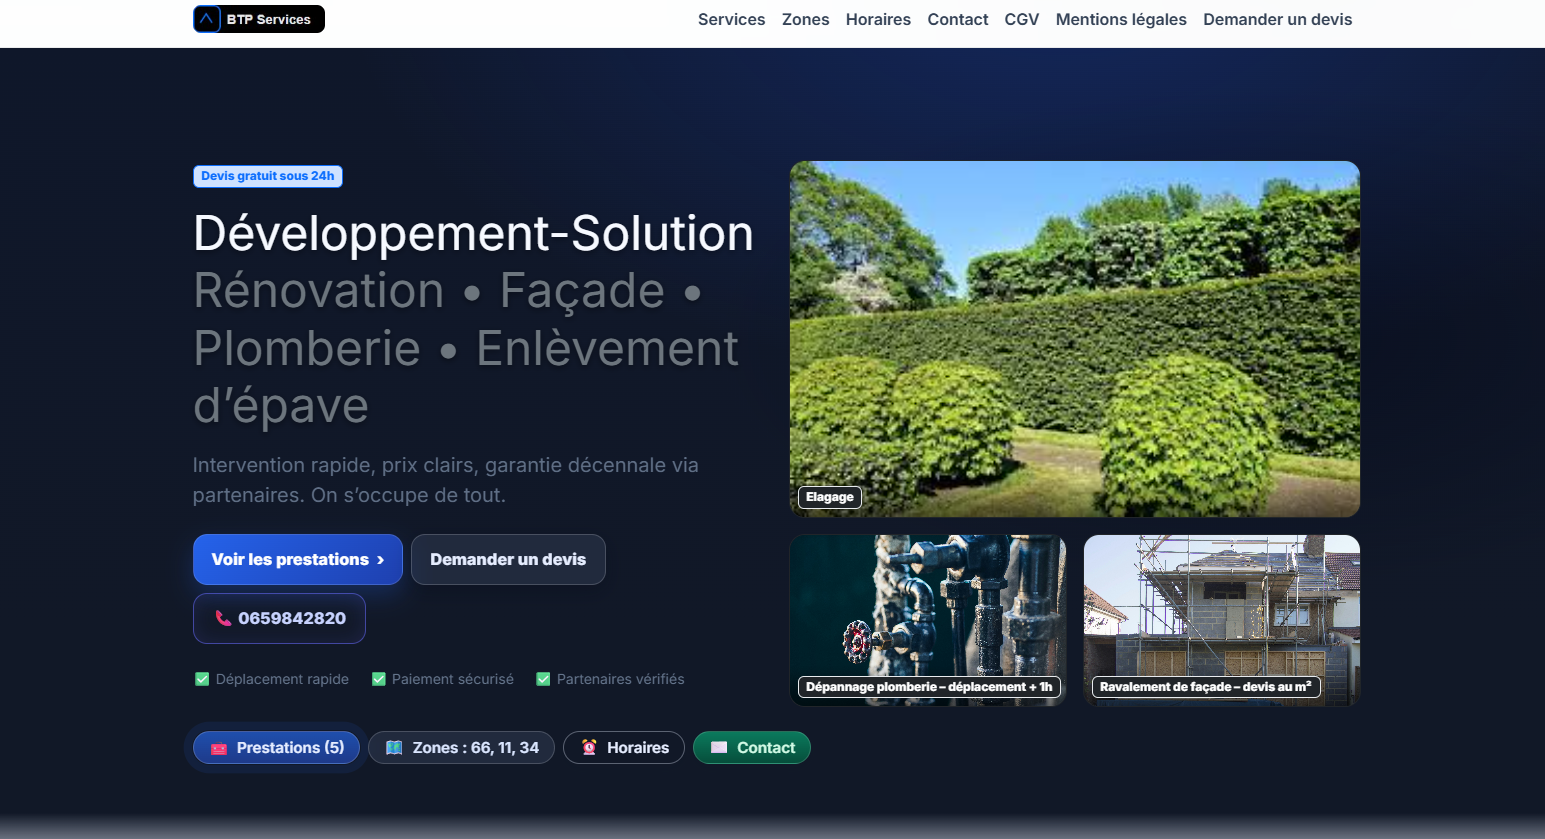This screenshot has height=839, width=1545.
Task: Open Services in the top navigation
Action: tap(731, 19)
